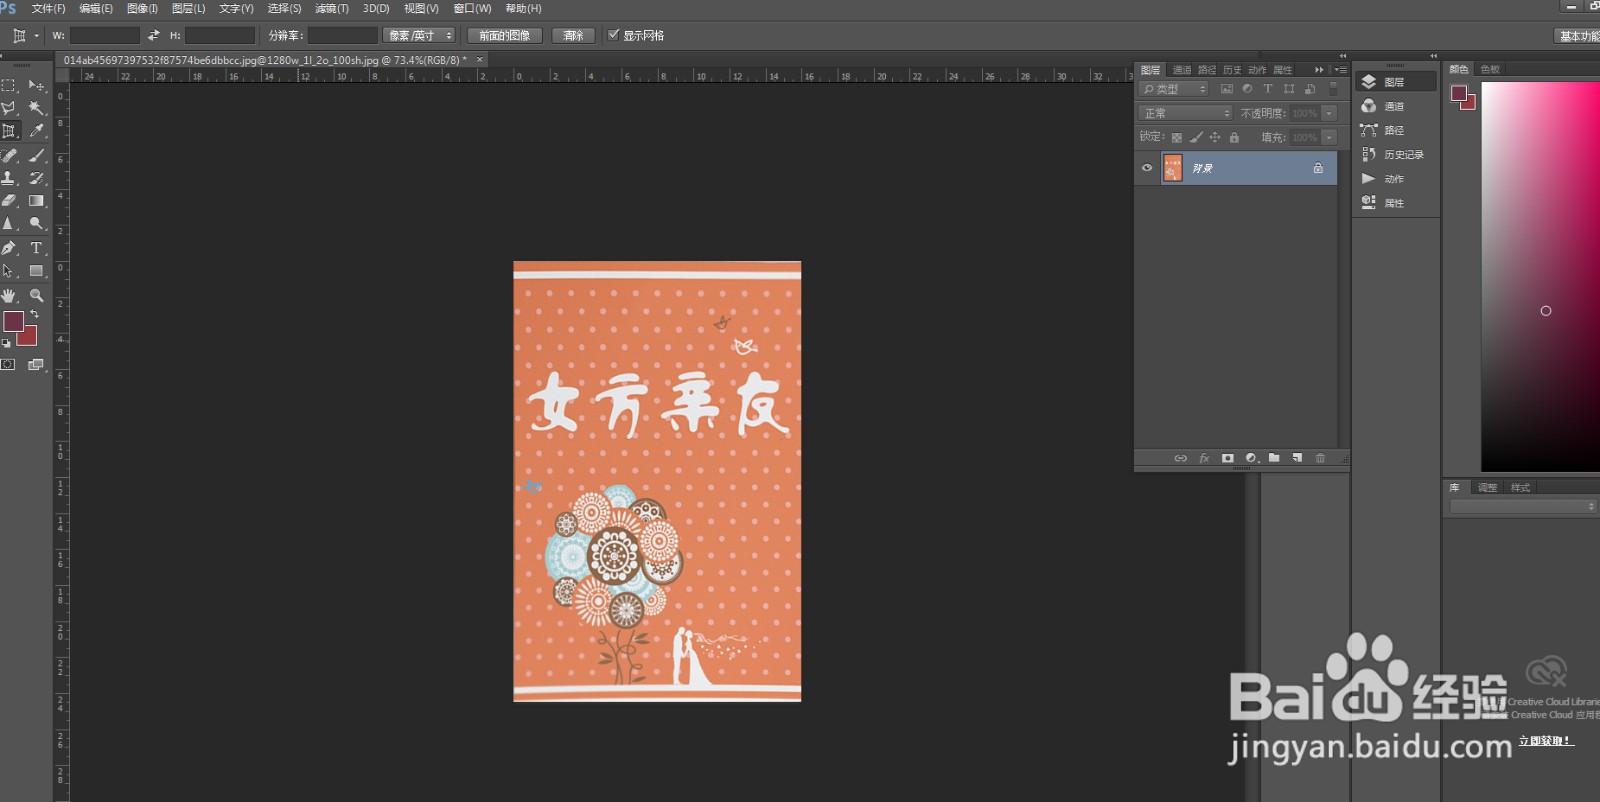Toggle Quick Mask mode

9,365
